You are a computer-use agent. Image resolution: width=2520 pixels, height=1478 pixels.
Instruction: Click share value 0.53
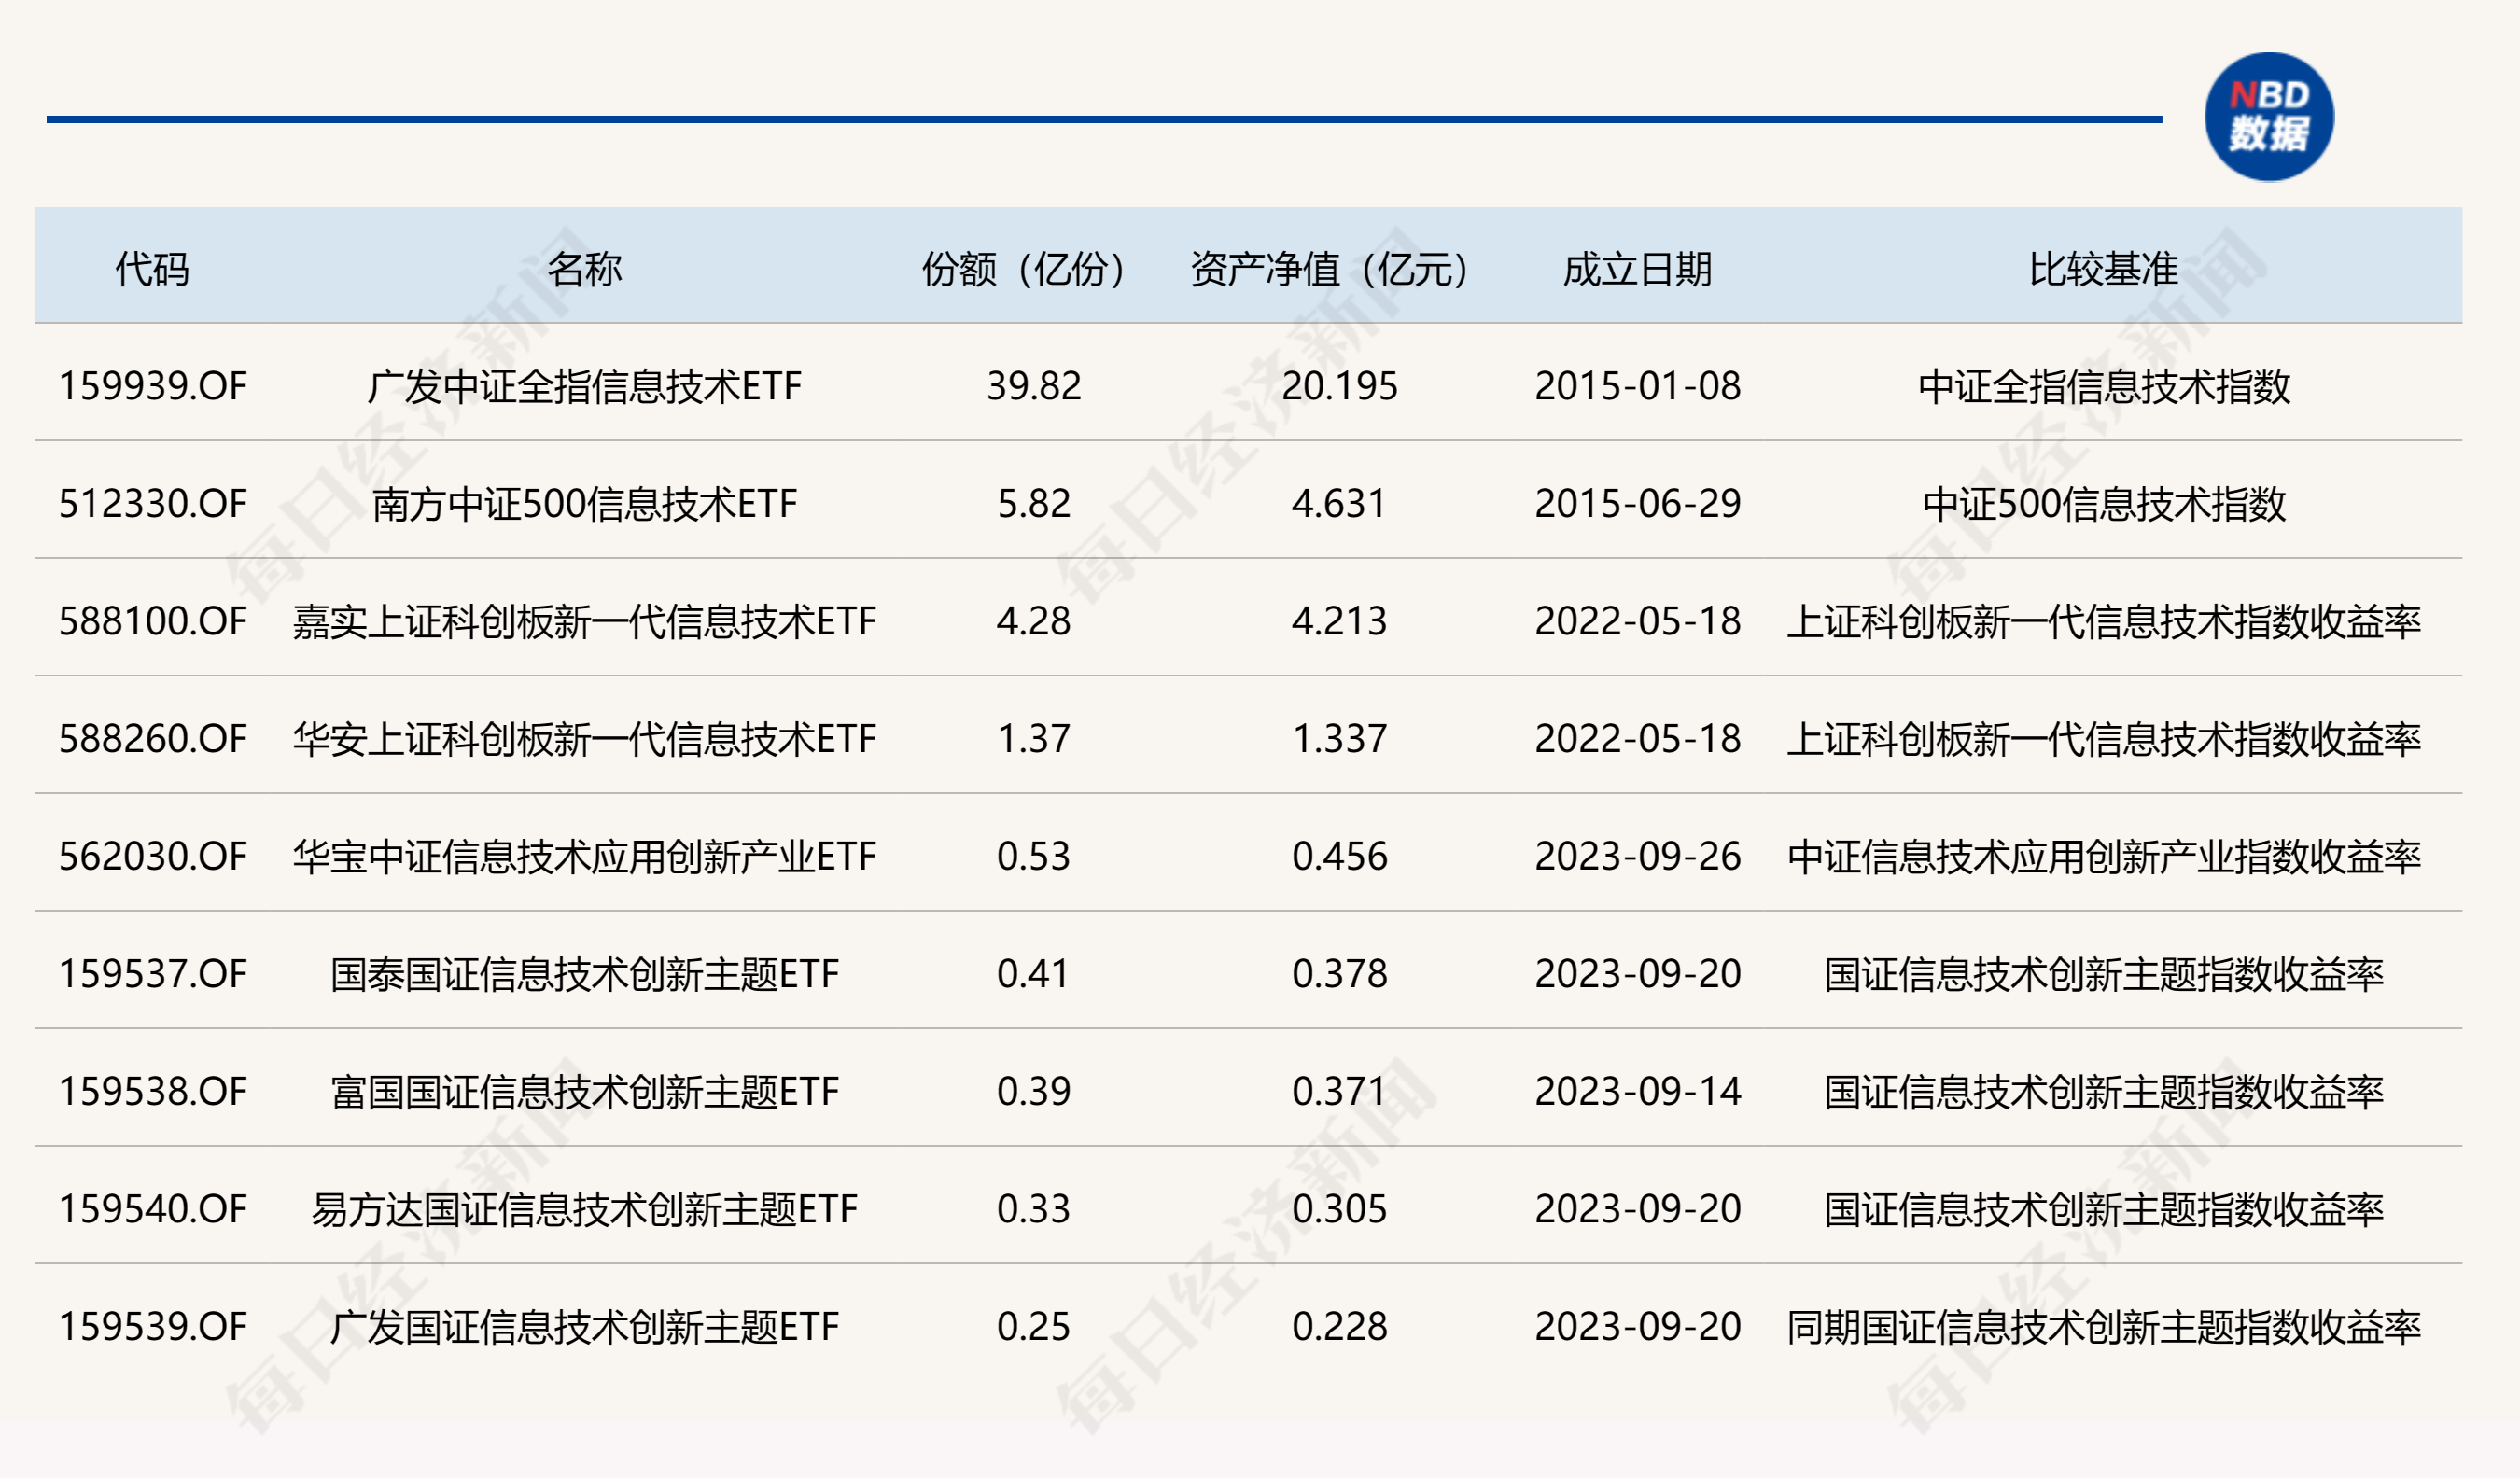point(1033,856)
